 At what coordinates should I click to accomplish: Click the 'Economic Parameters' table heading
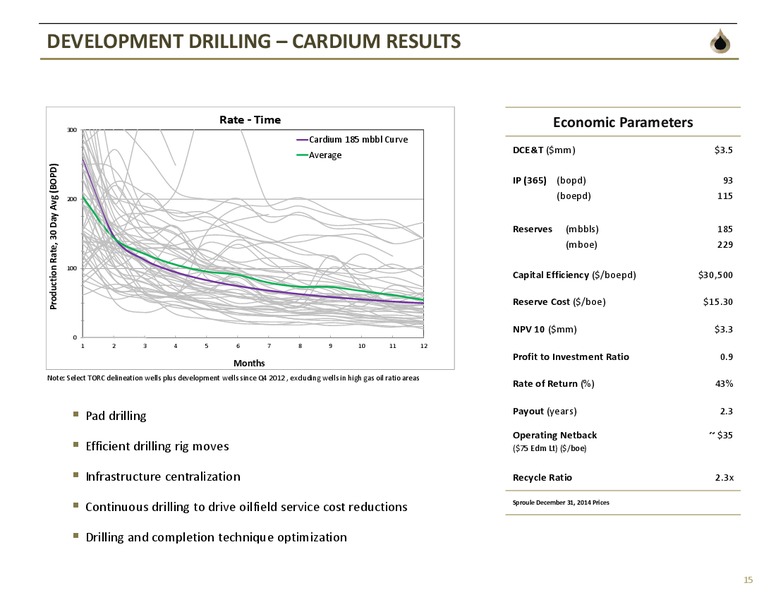point(623,122)
